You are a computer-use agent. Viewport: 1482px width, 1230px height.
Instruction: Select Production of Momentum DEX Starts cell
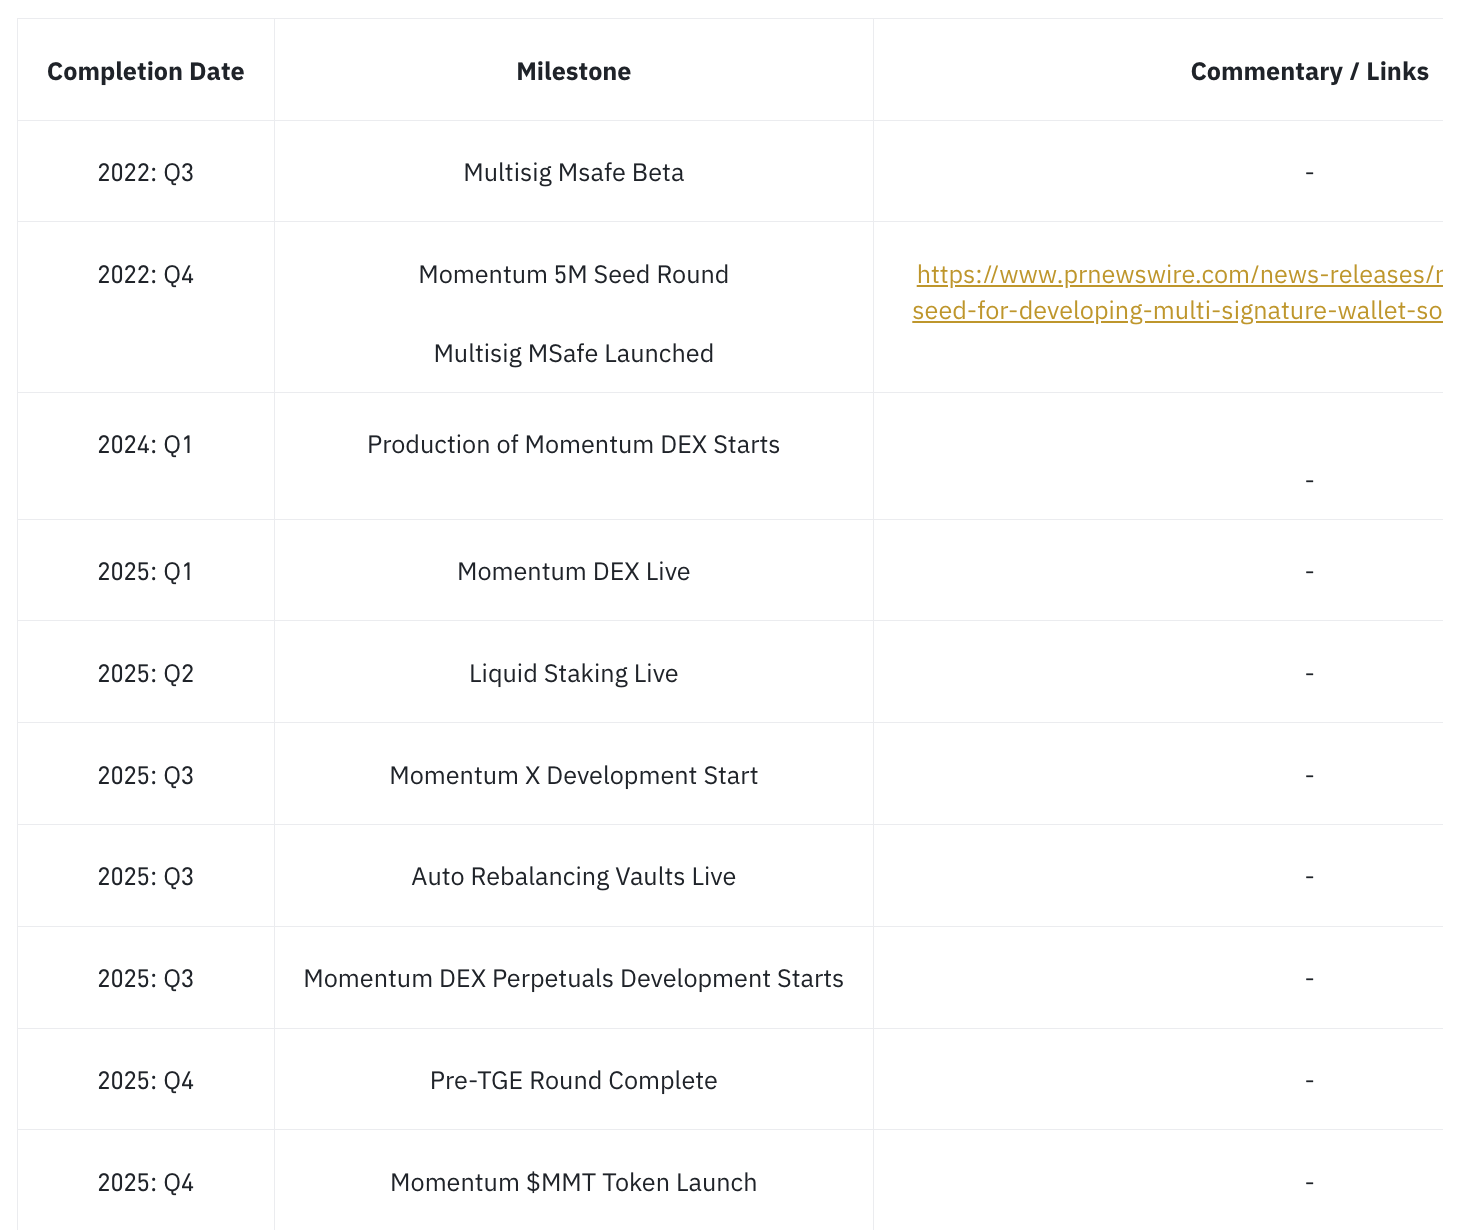(x=573, y=445)
